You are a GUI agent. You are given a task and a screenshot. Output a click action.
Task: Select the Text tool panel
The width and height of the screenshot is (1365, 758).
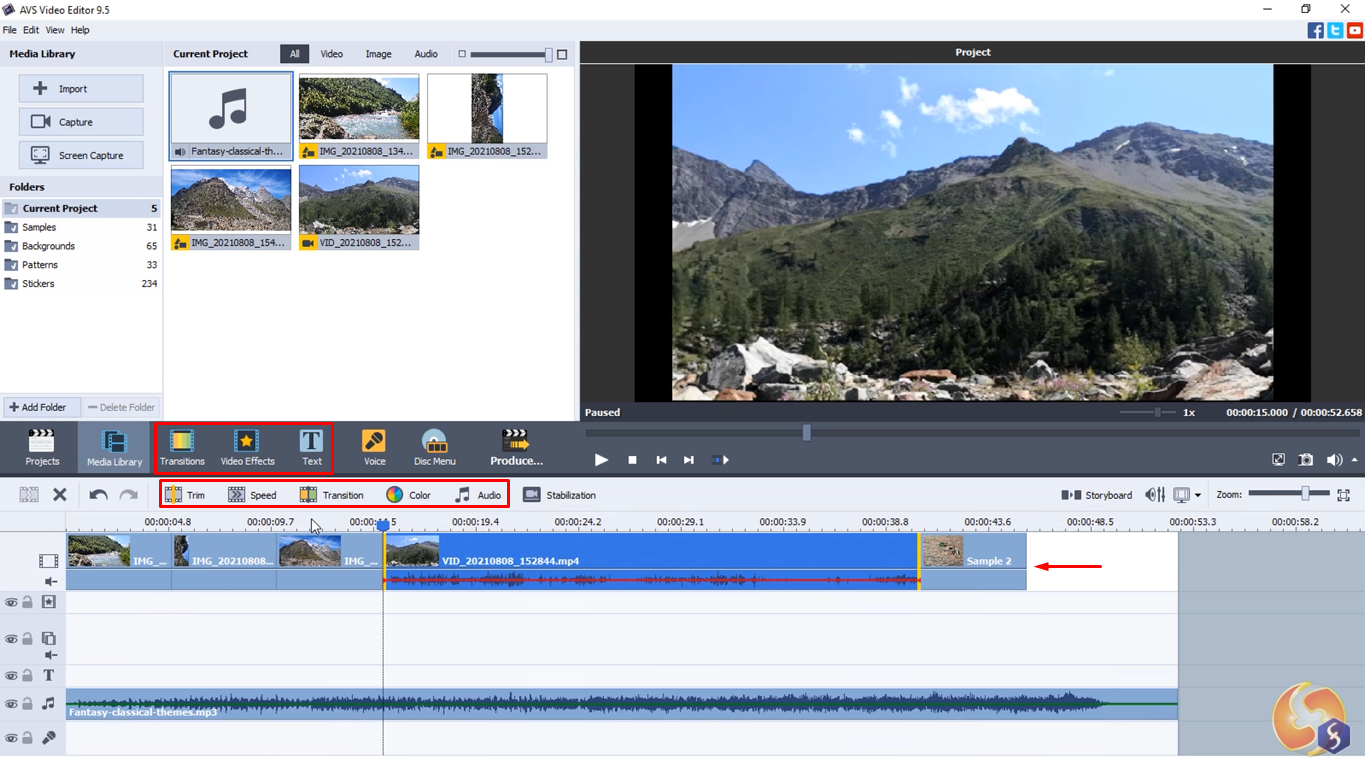coord(311,447)
